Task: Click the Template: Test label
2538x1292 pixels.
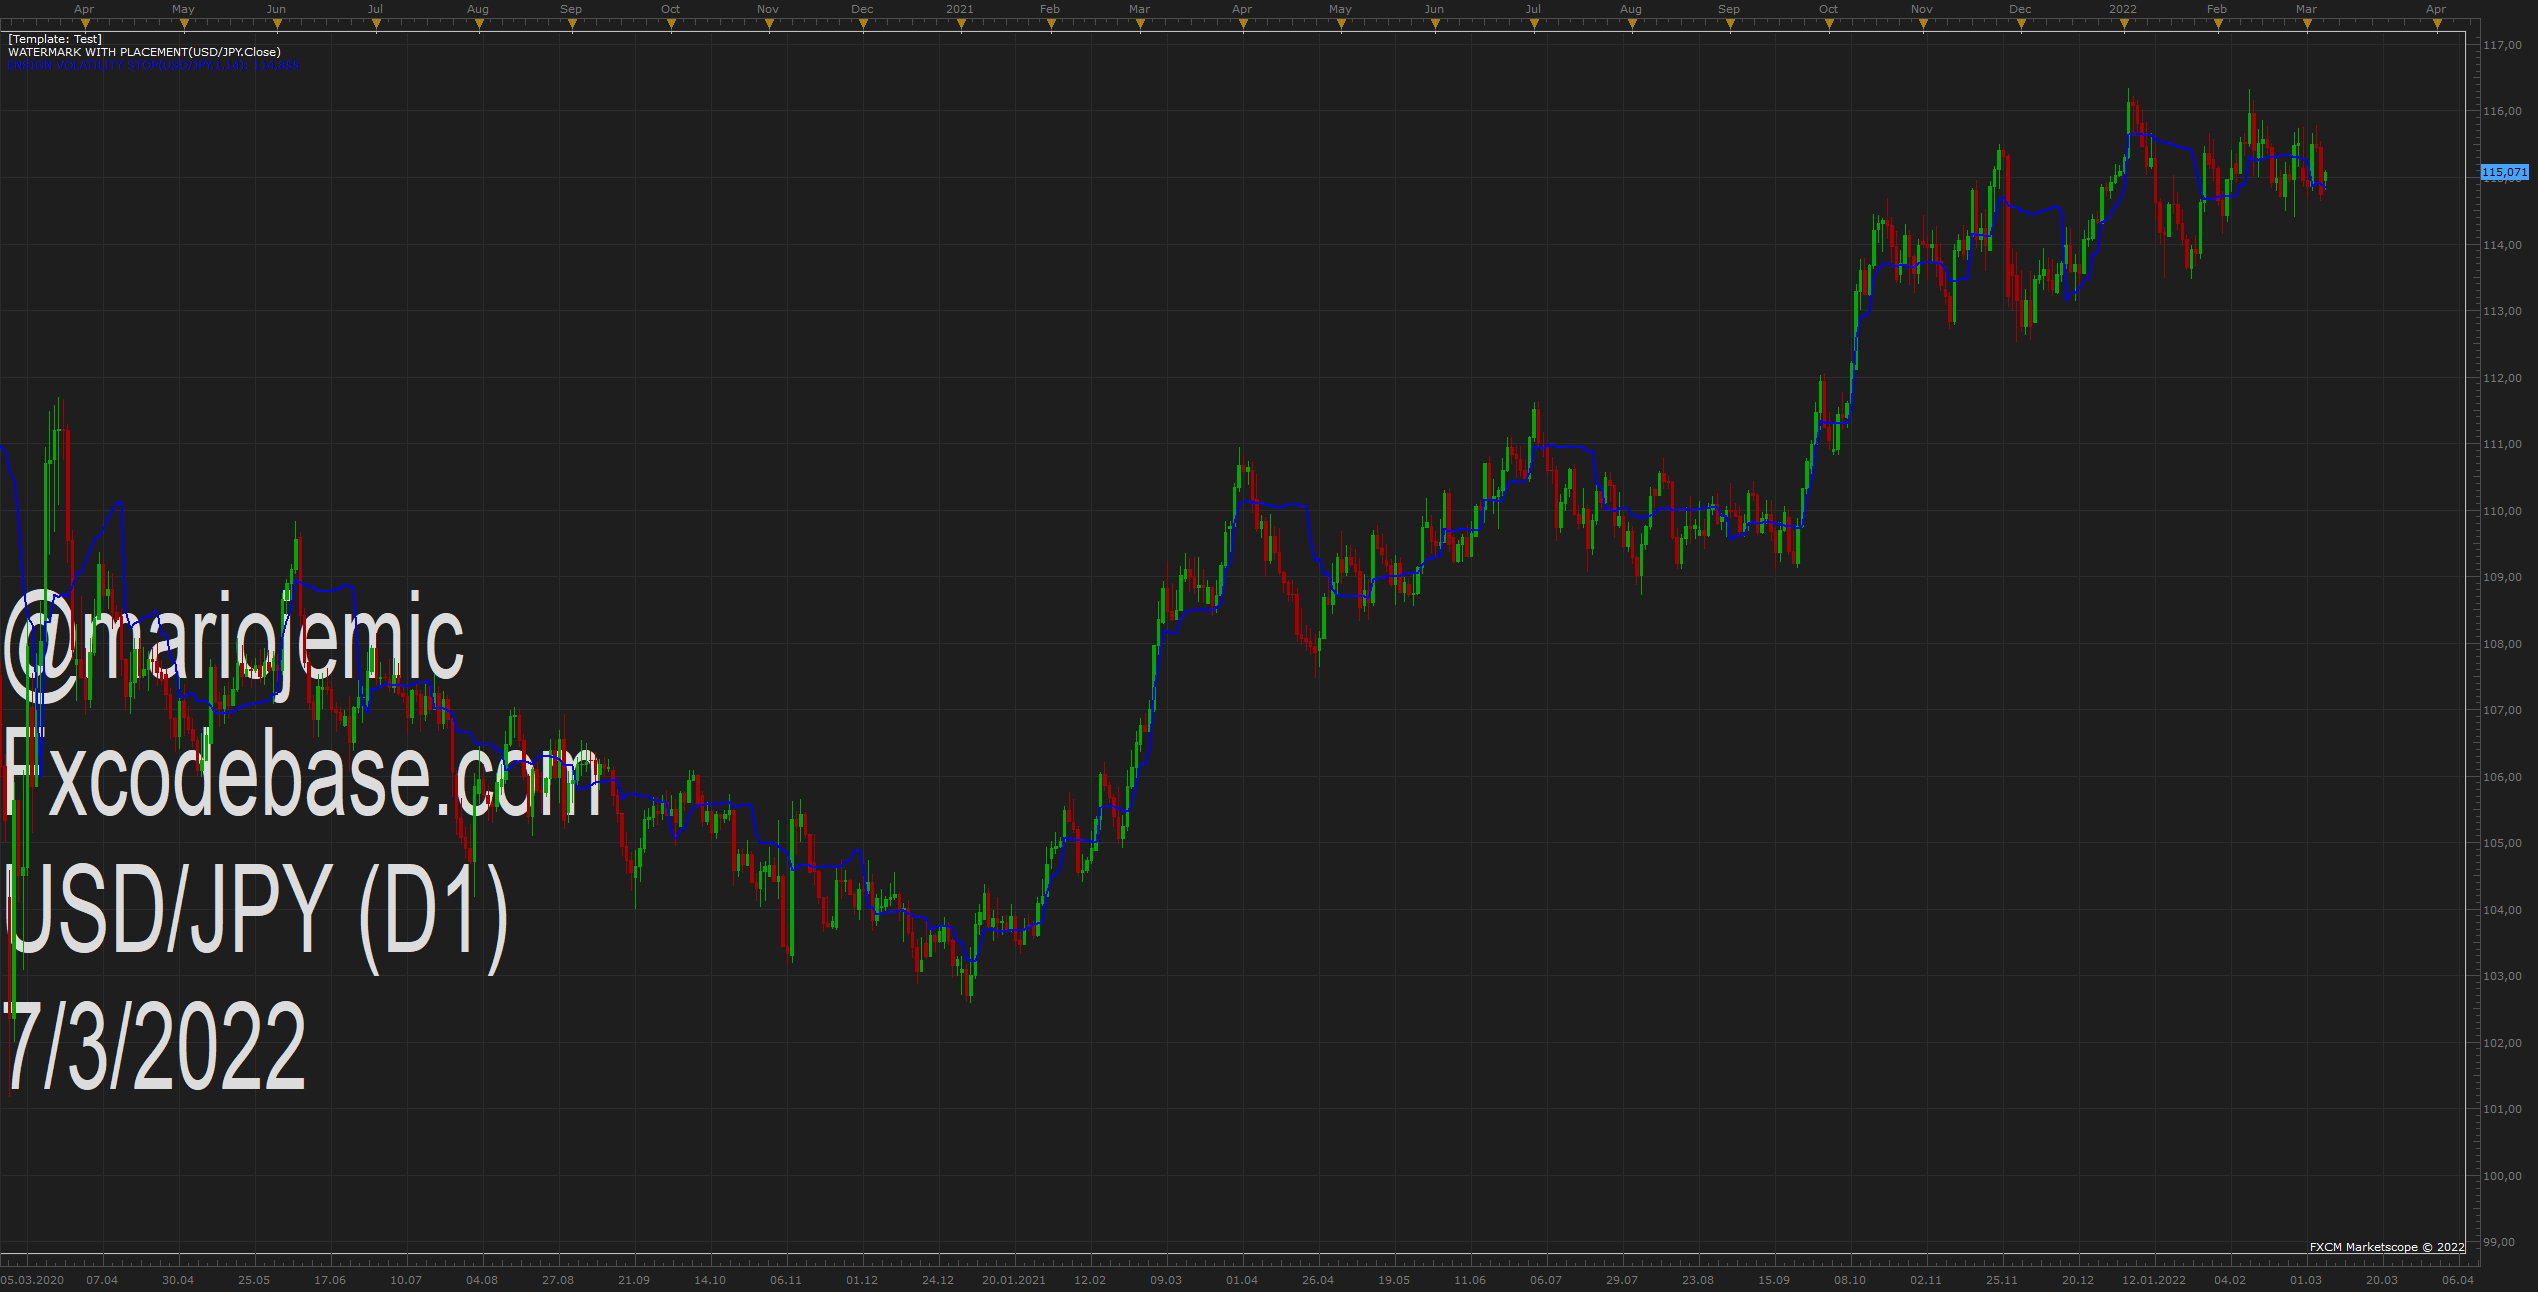Action: tap(55, 39)
